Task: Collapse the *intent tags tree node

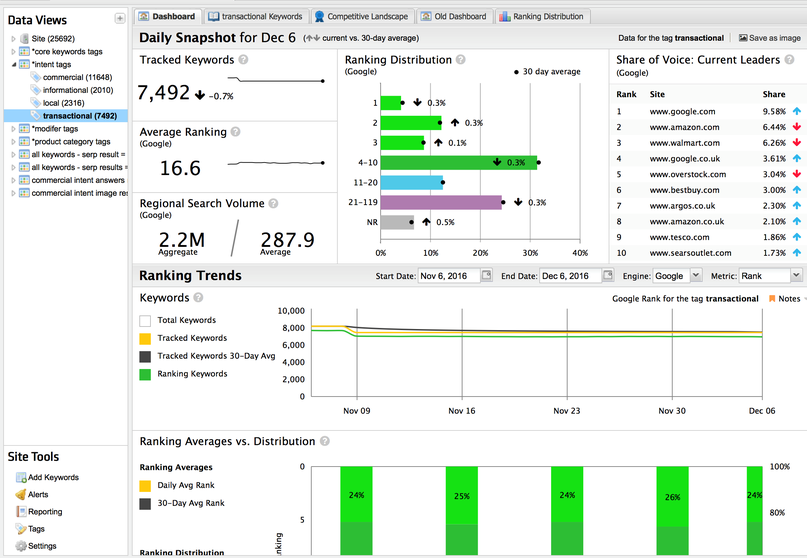Action: pyautogui.click(x=13, y=64)
